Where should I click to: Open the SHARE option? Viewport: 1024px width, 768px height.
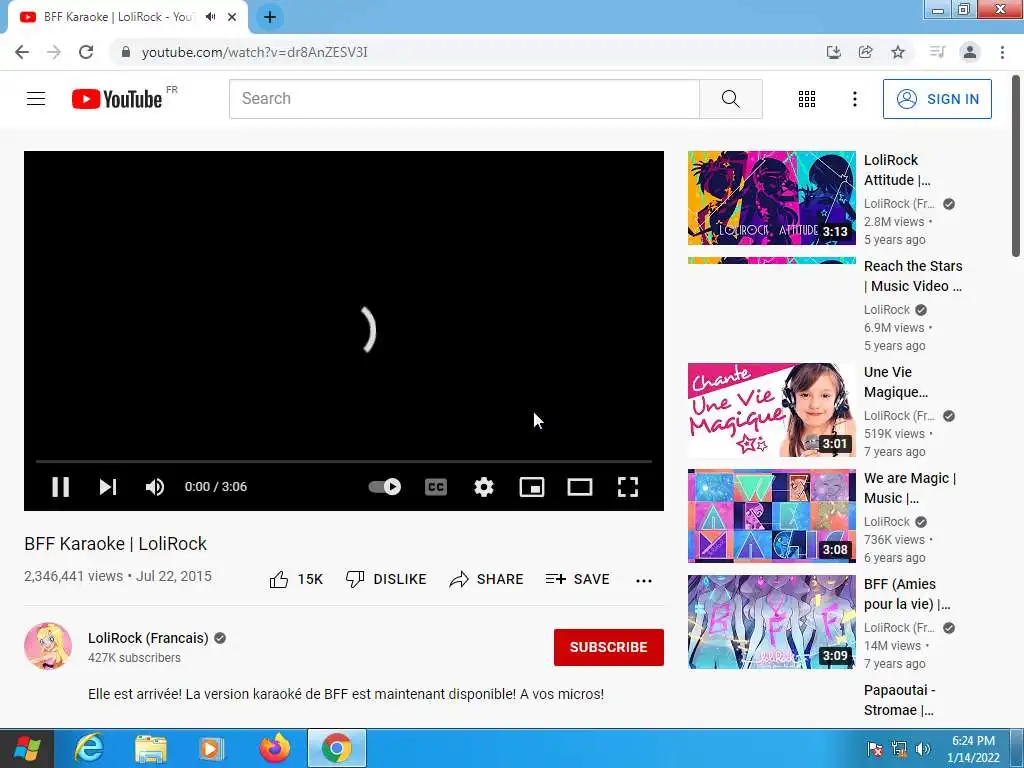pyautogui.click(x=487, y=579)
